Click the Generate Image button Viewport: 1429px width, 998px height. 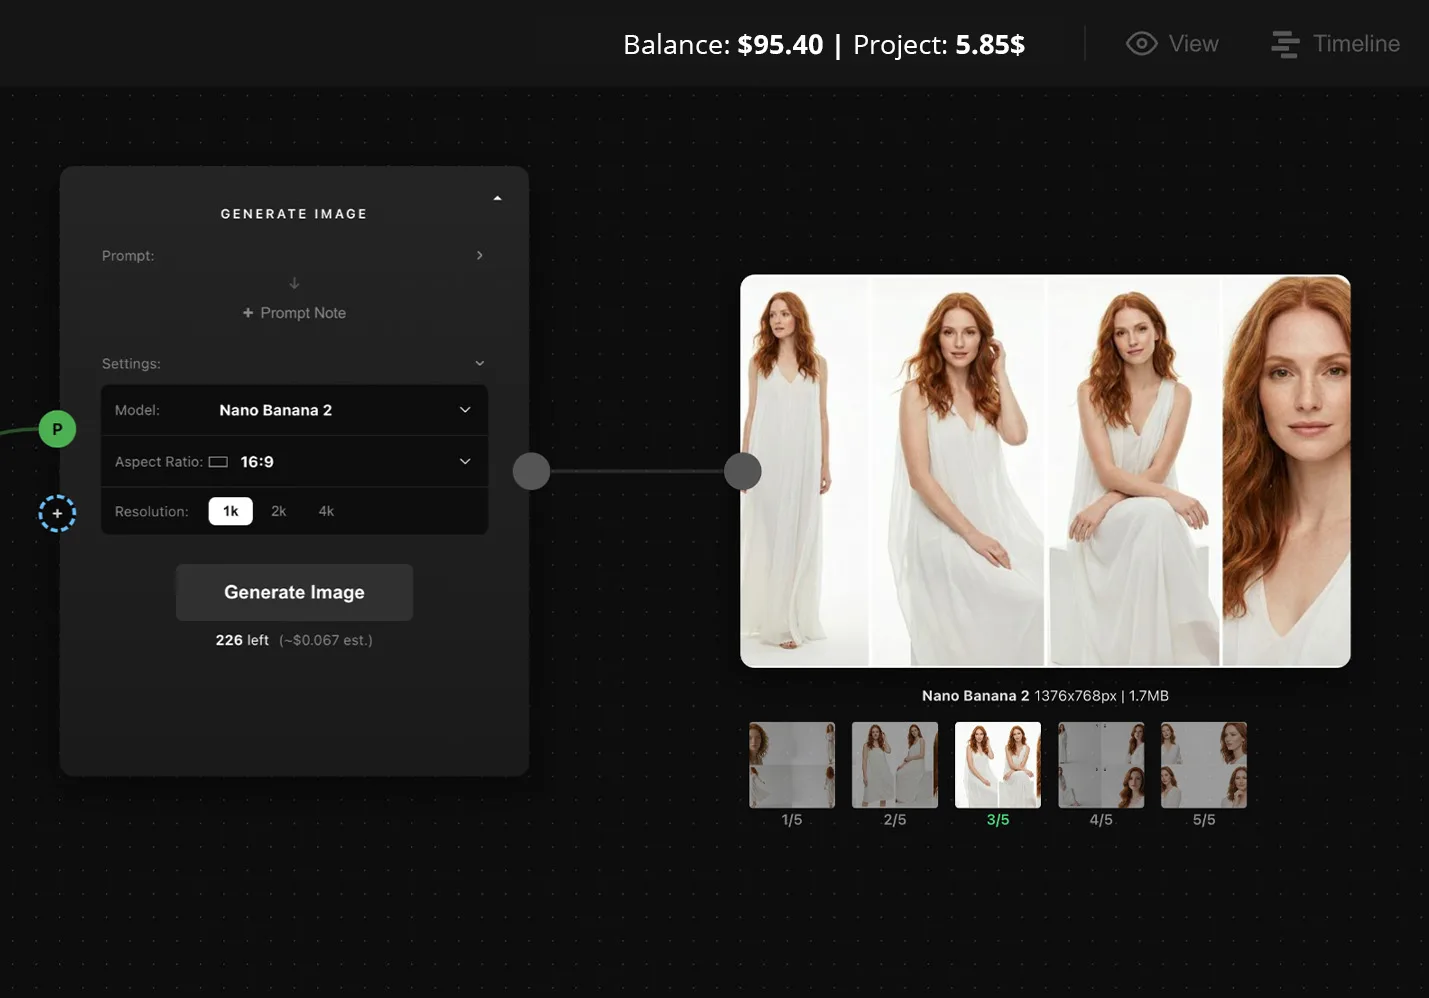pyautogui.click(x=294, y=592)
